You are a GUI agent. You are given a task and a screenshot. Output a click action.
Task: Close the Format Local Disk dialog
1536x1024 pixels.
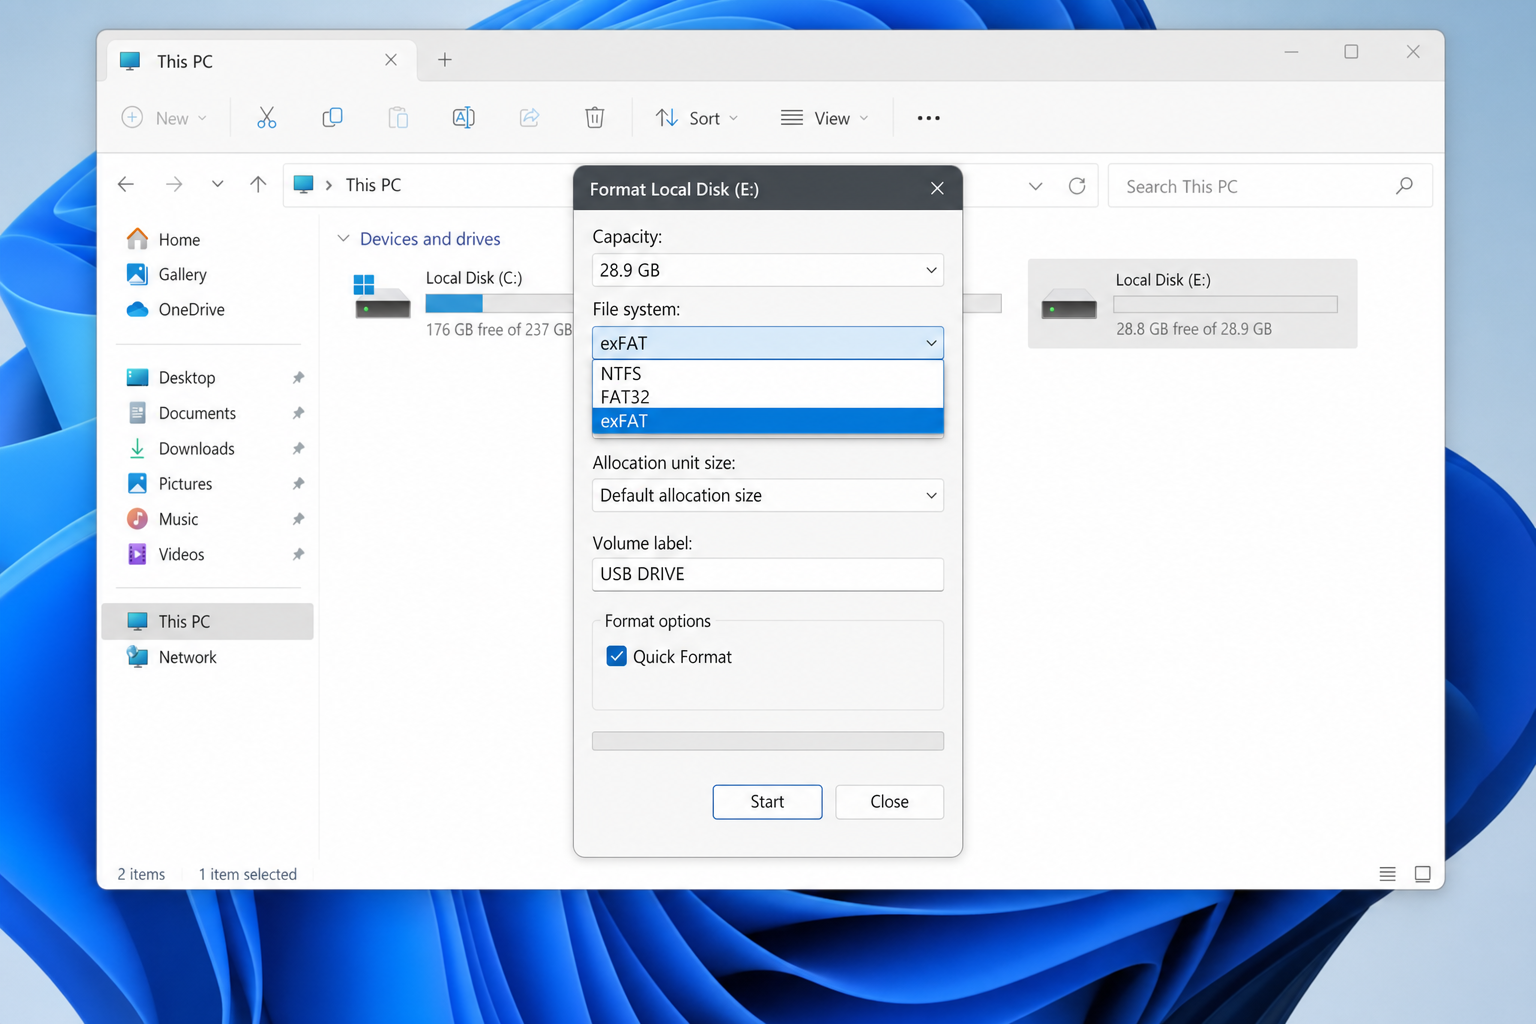(937, 188)
